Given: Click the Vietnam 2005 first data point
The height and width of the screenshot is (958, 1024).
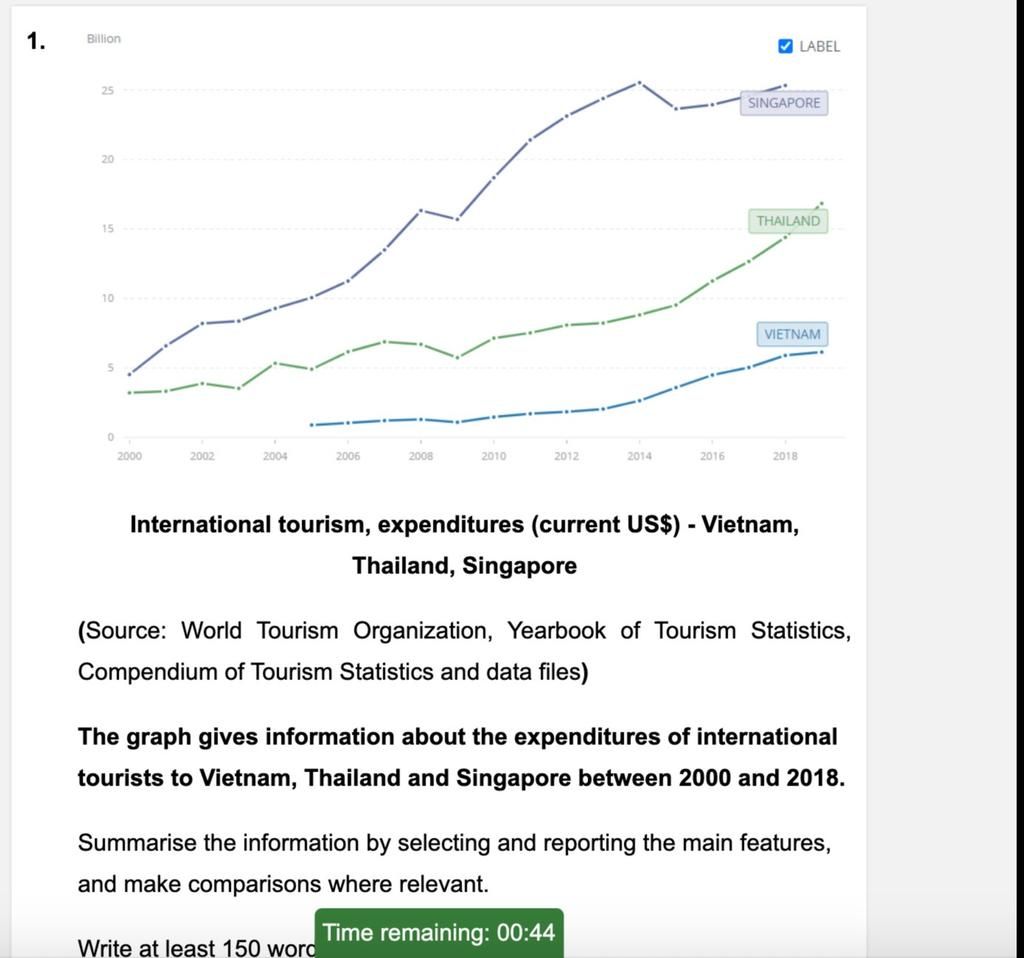Looking at the screenshot, I should point(312,425).
